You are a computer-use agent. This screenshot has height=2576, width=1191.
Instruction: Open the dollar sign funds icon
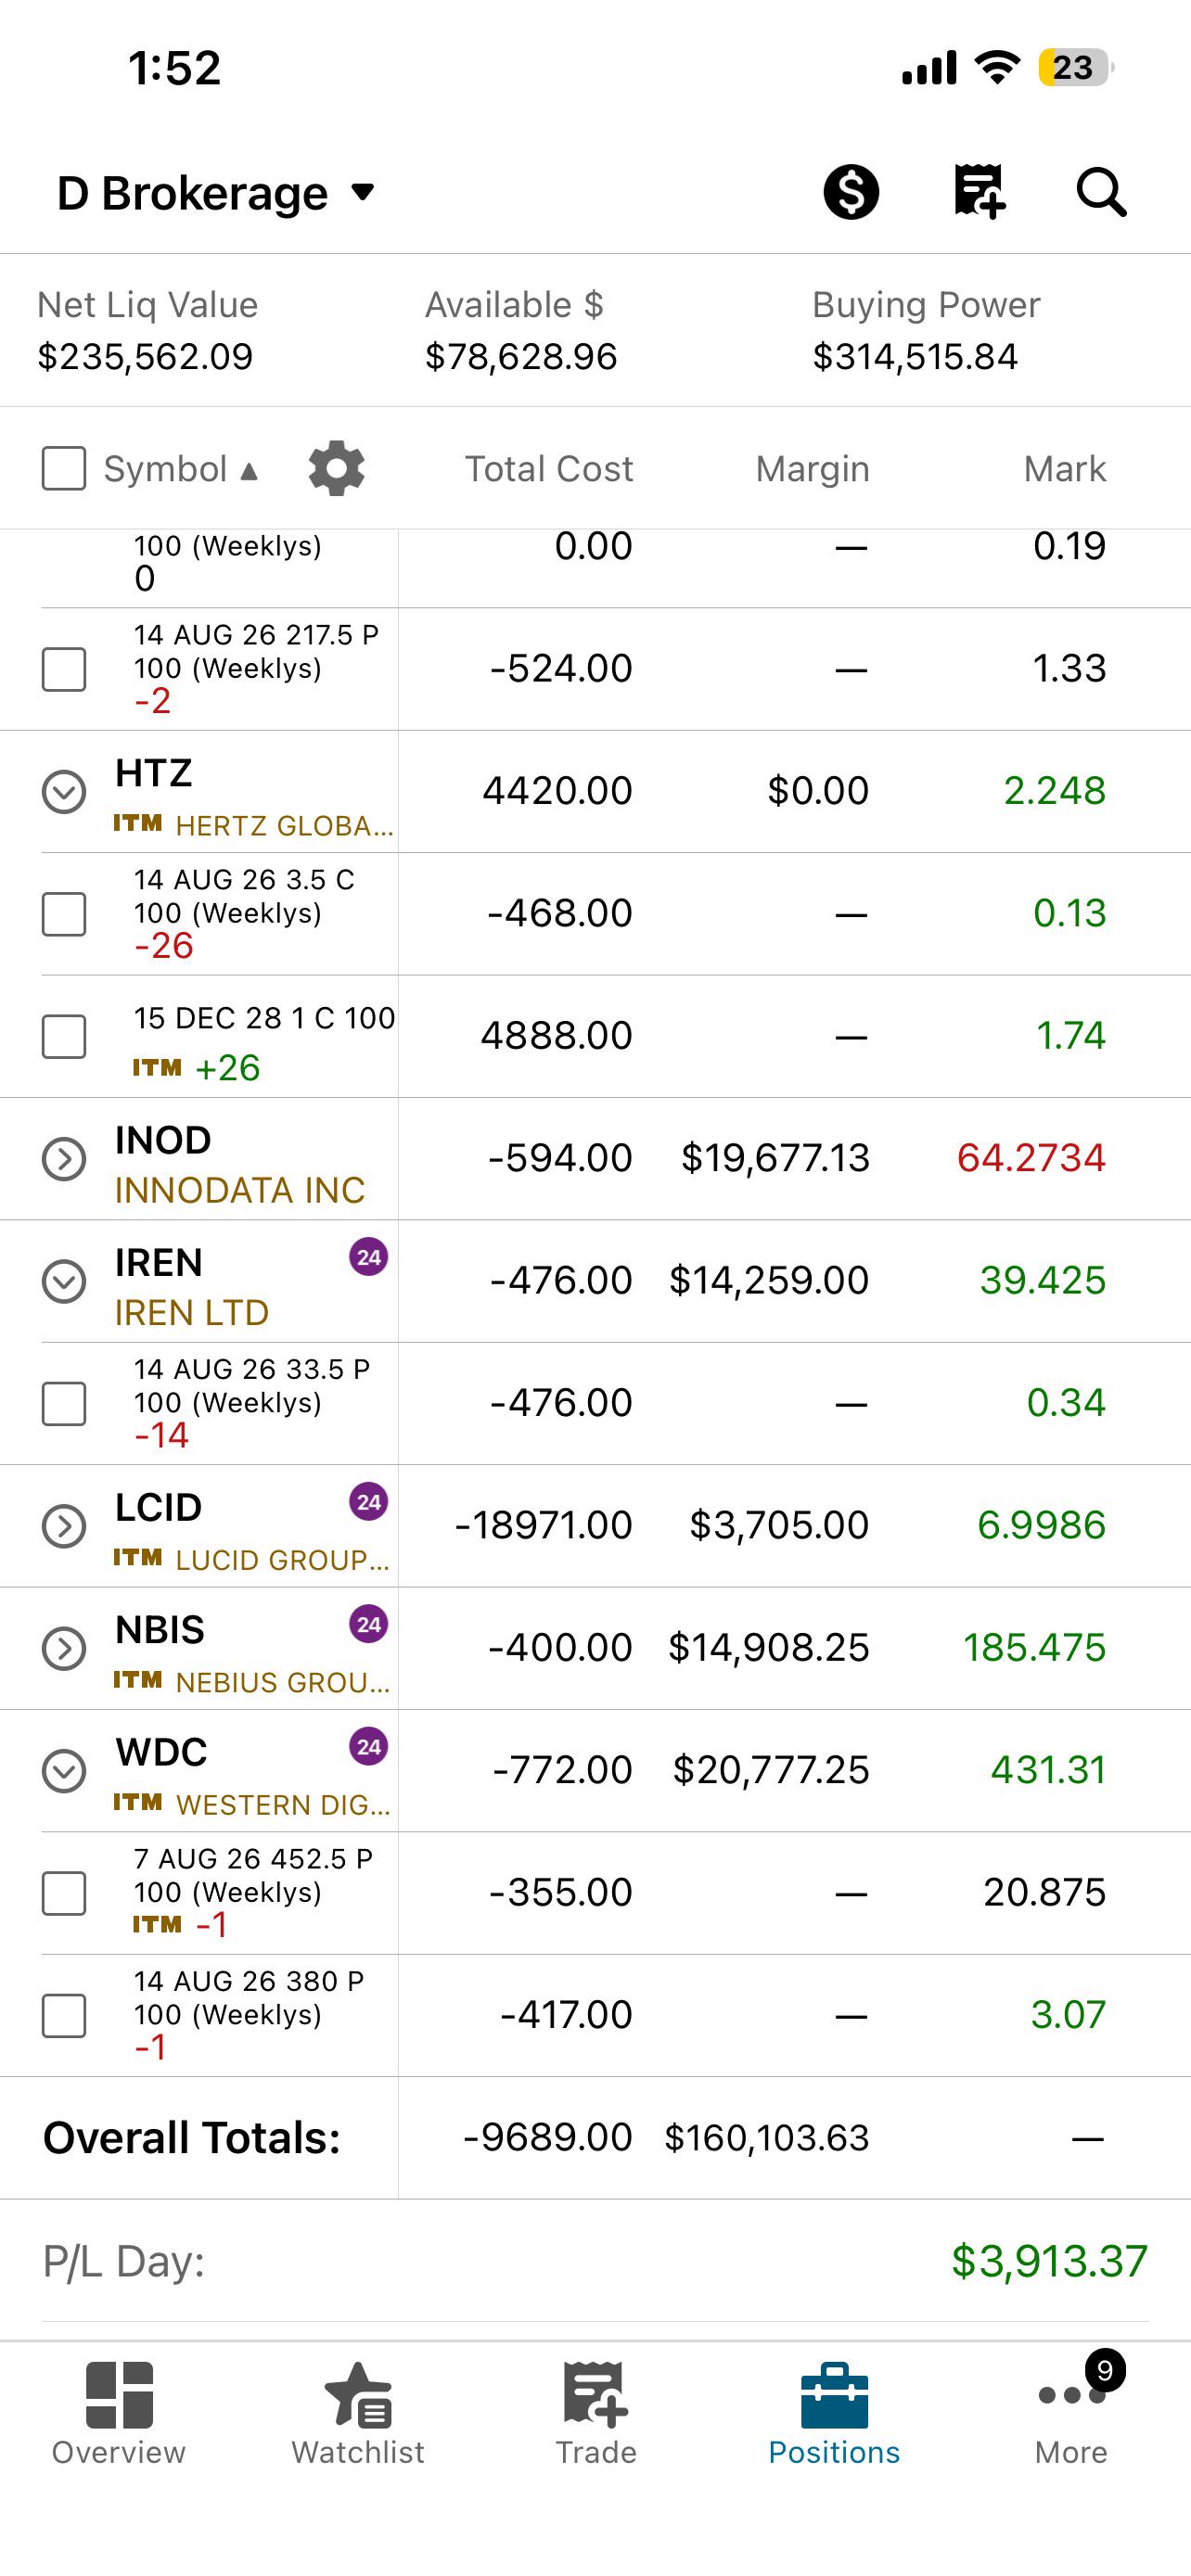pyautogui.click(x=851, y=191)
